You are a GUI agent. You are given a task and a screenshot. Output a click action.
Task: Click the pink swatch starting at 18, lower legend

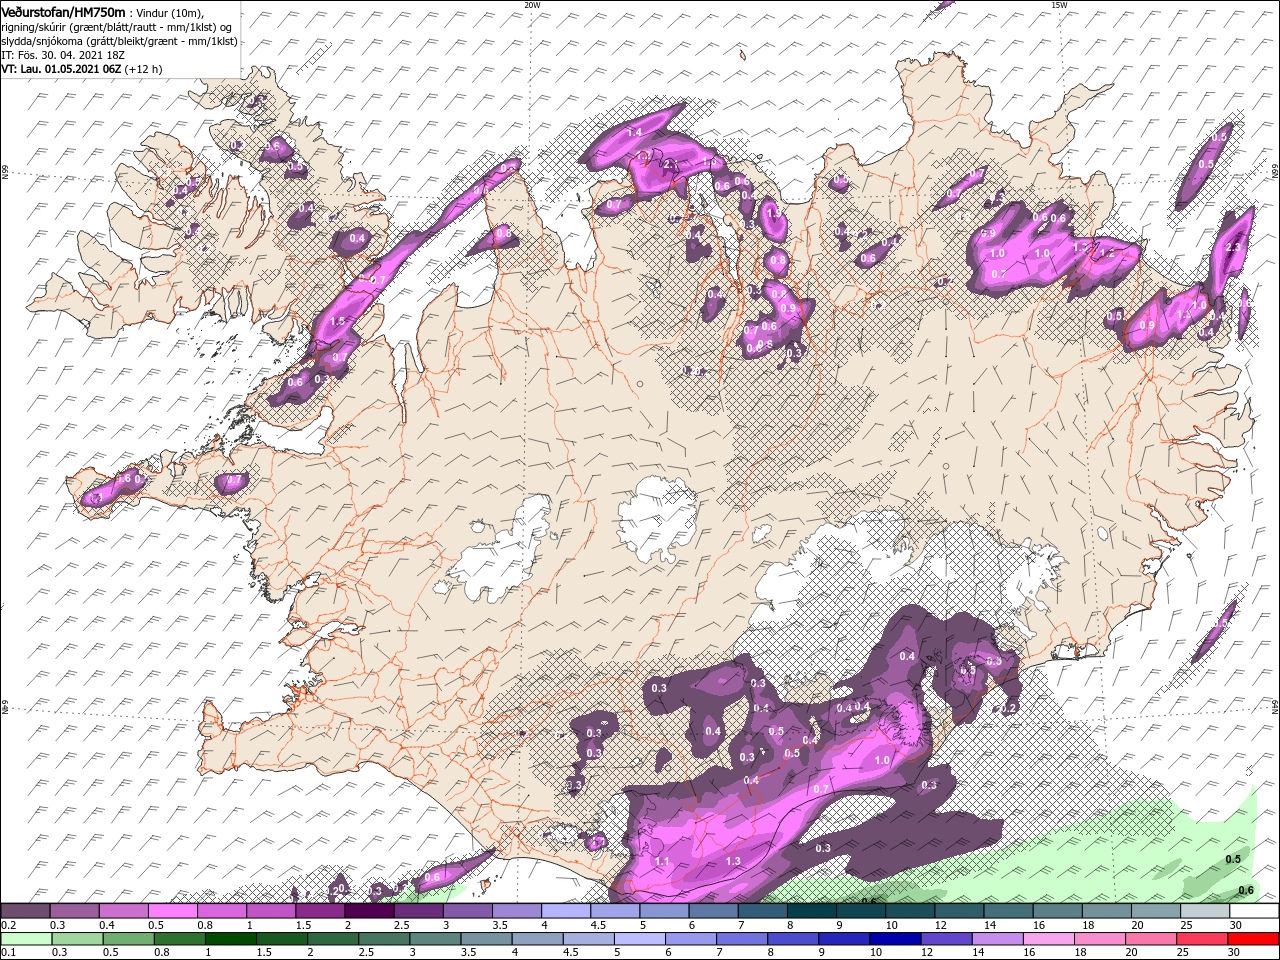coord(1100,939)
